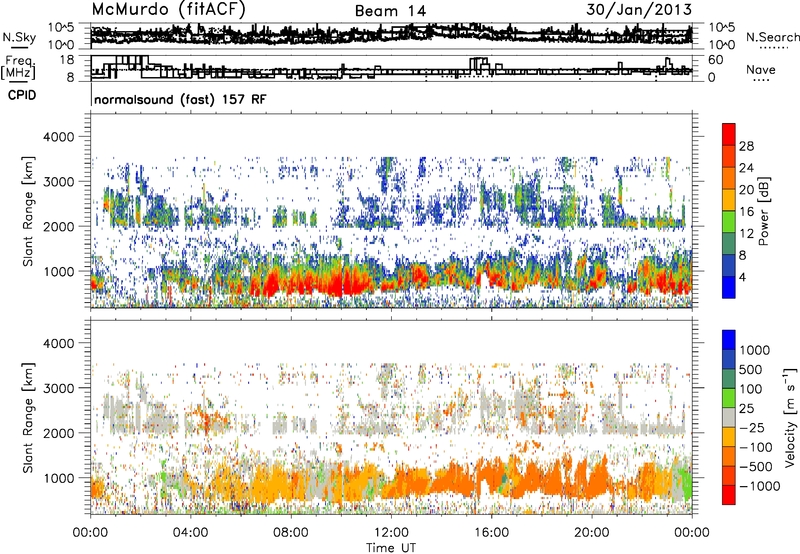Click the 16 value on the power colorbar

[746, 212]
